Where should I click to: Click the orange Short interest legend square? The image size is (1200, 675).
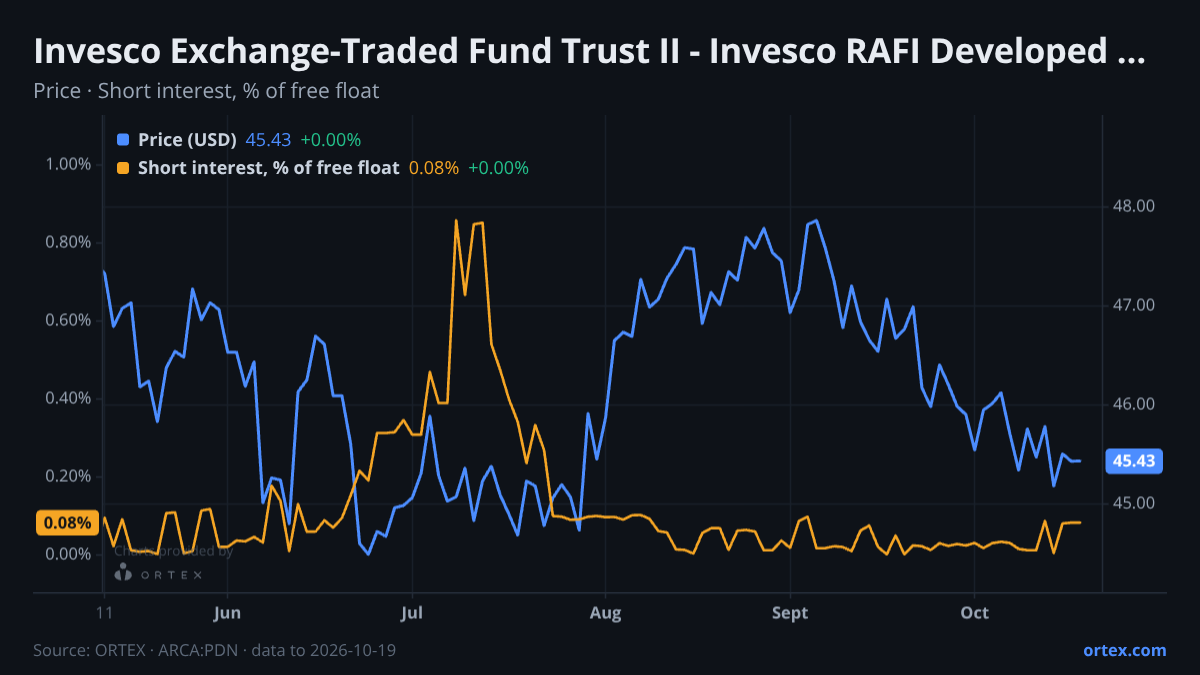tap(123, 168)
